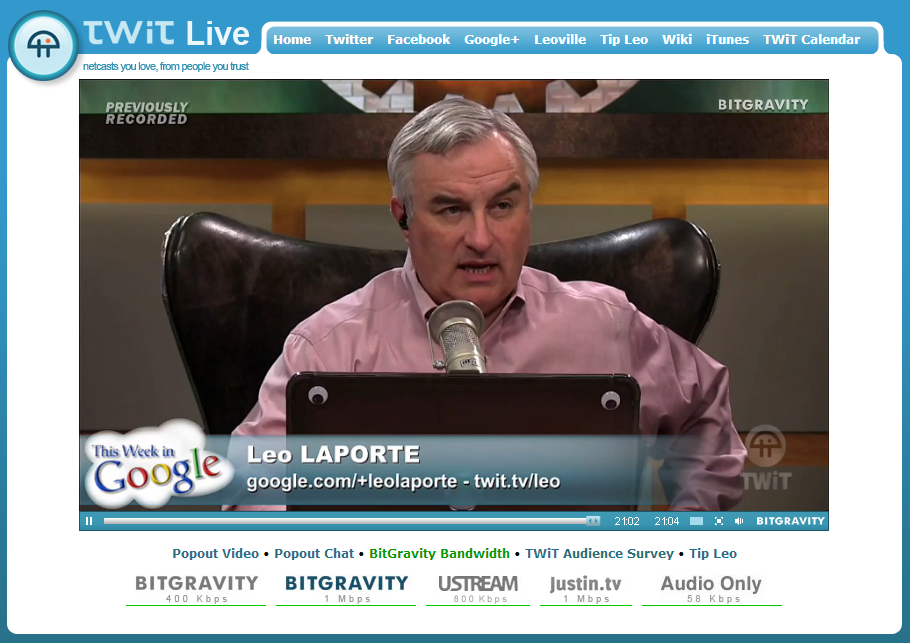This screenshot has height=643, width=910.
Task: Open the Popout Chat link
Action: tap(314, 553)
